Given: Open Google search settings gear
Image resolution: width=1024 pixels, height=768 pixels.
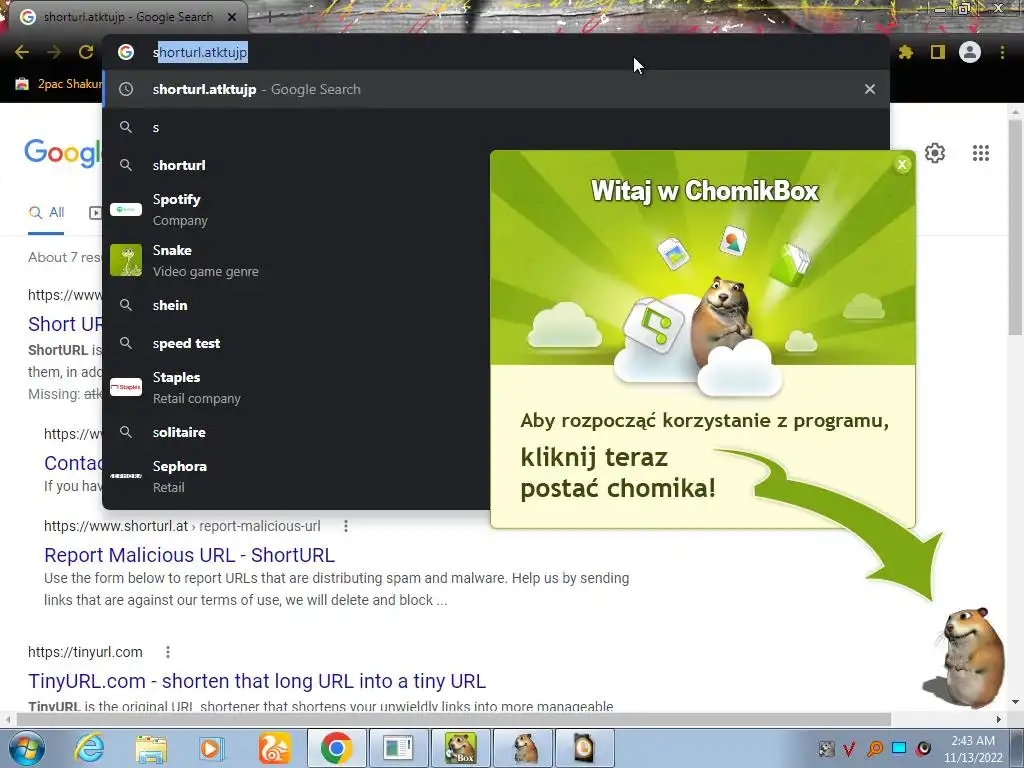Looking at the screenshot, I should 935,153.
